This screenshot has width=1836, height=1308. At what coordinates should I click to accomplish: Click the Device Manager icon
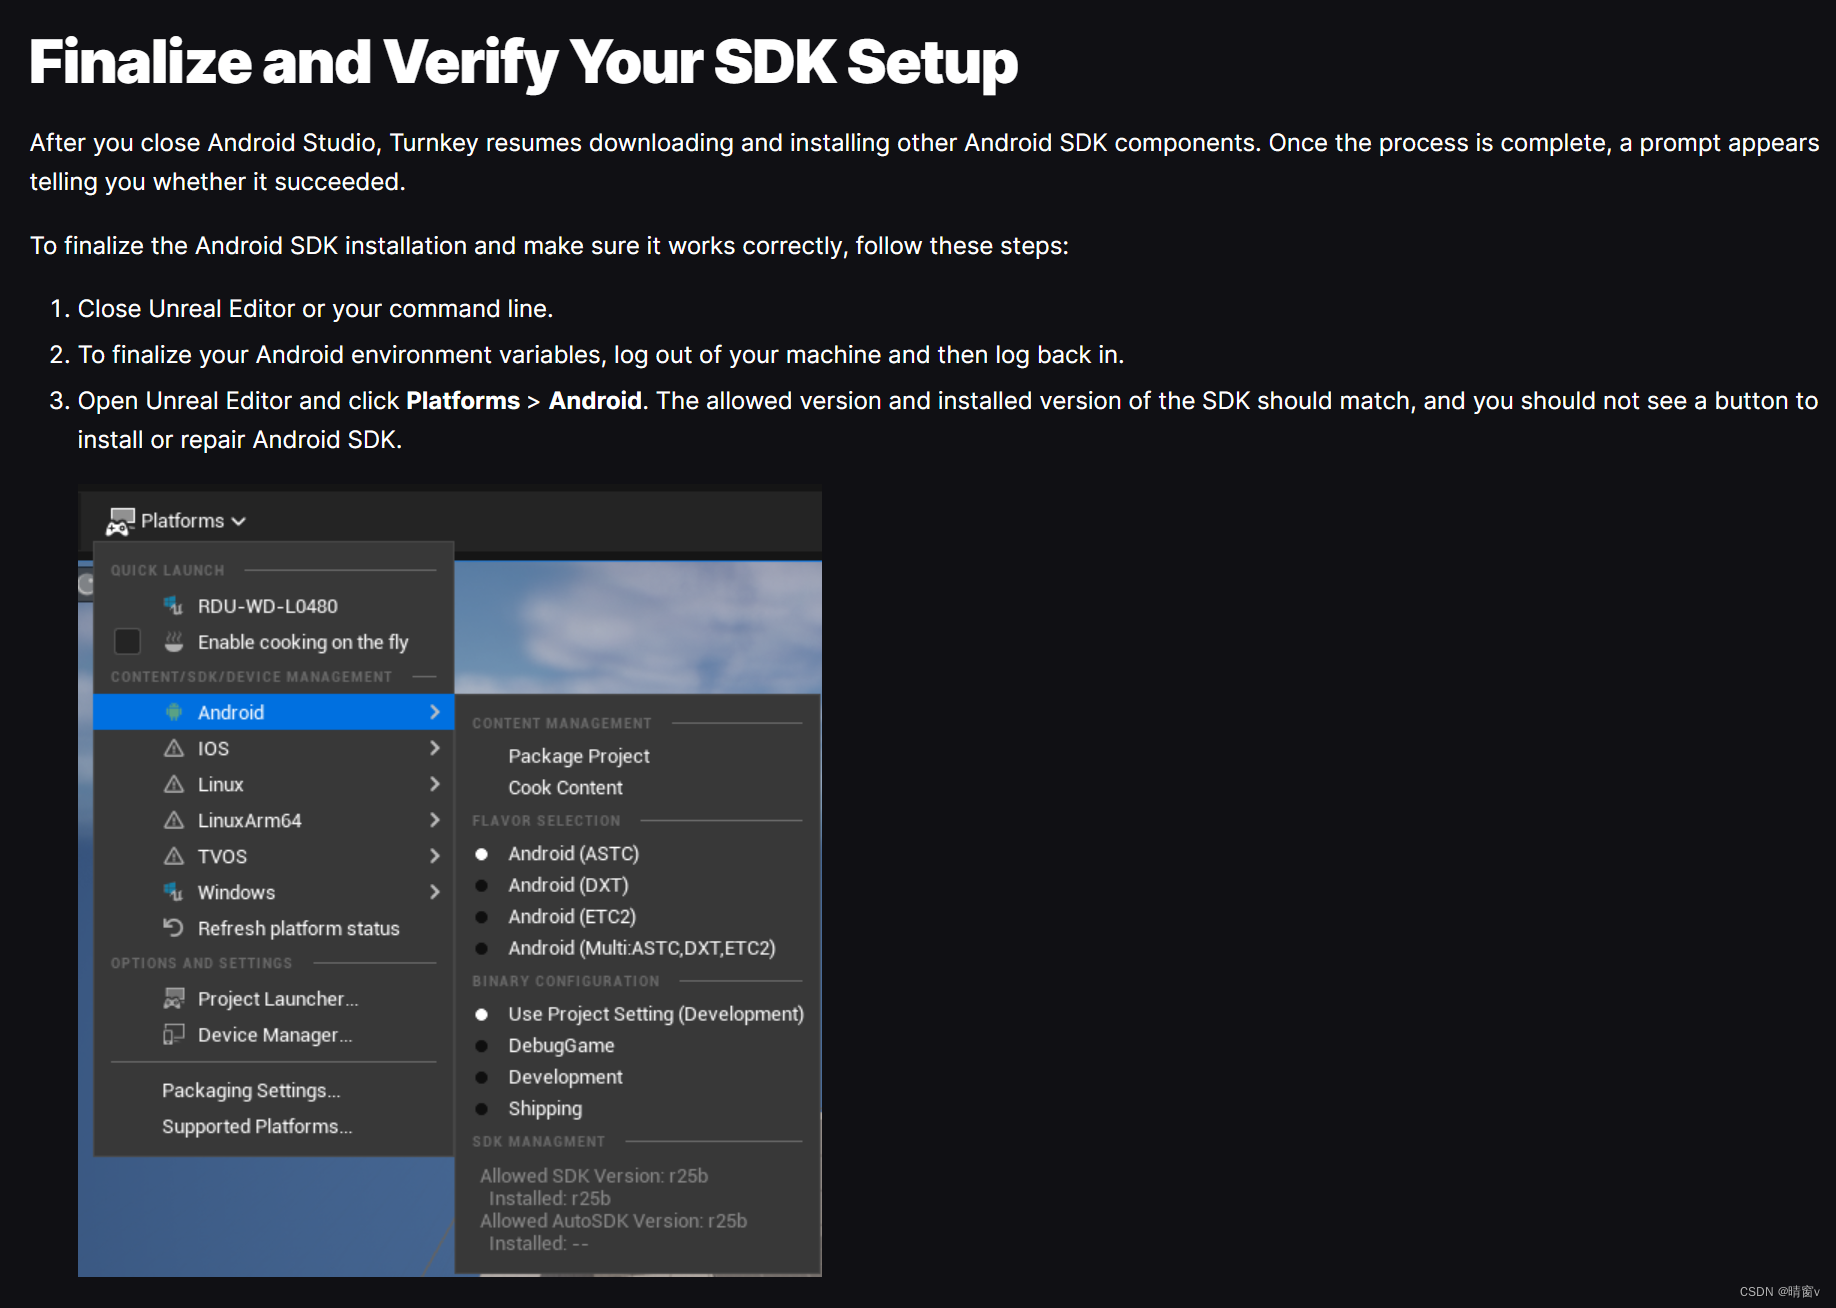point(174,1034)
